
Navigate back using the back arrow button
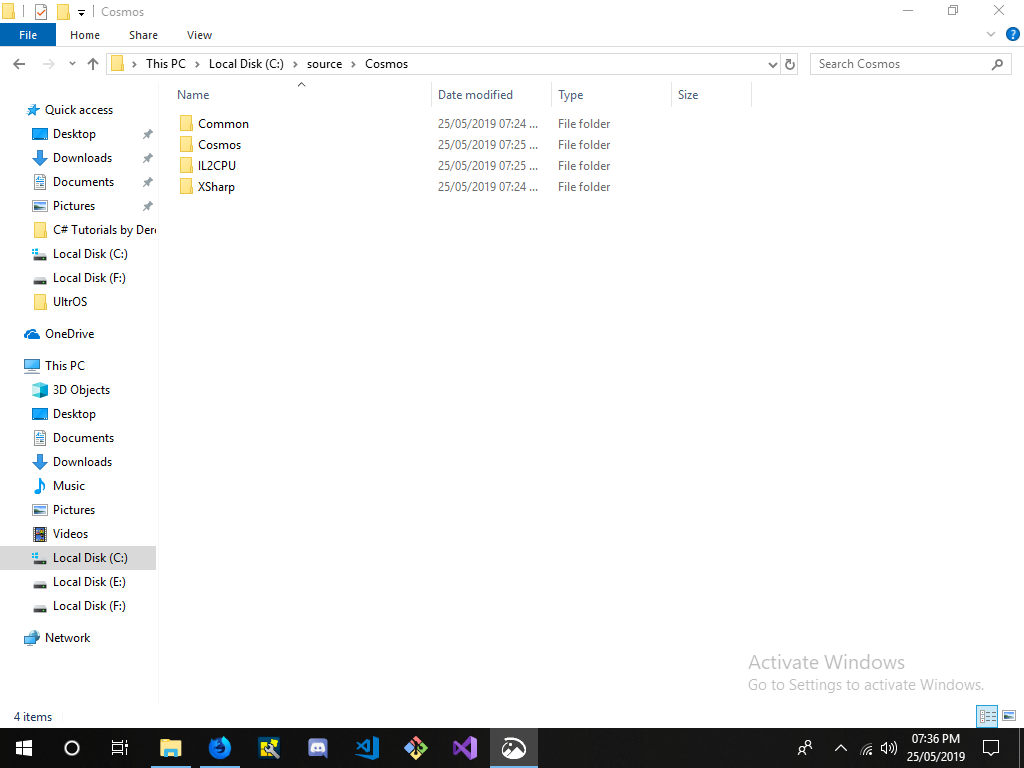pos(18,63)
